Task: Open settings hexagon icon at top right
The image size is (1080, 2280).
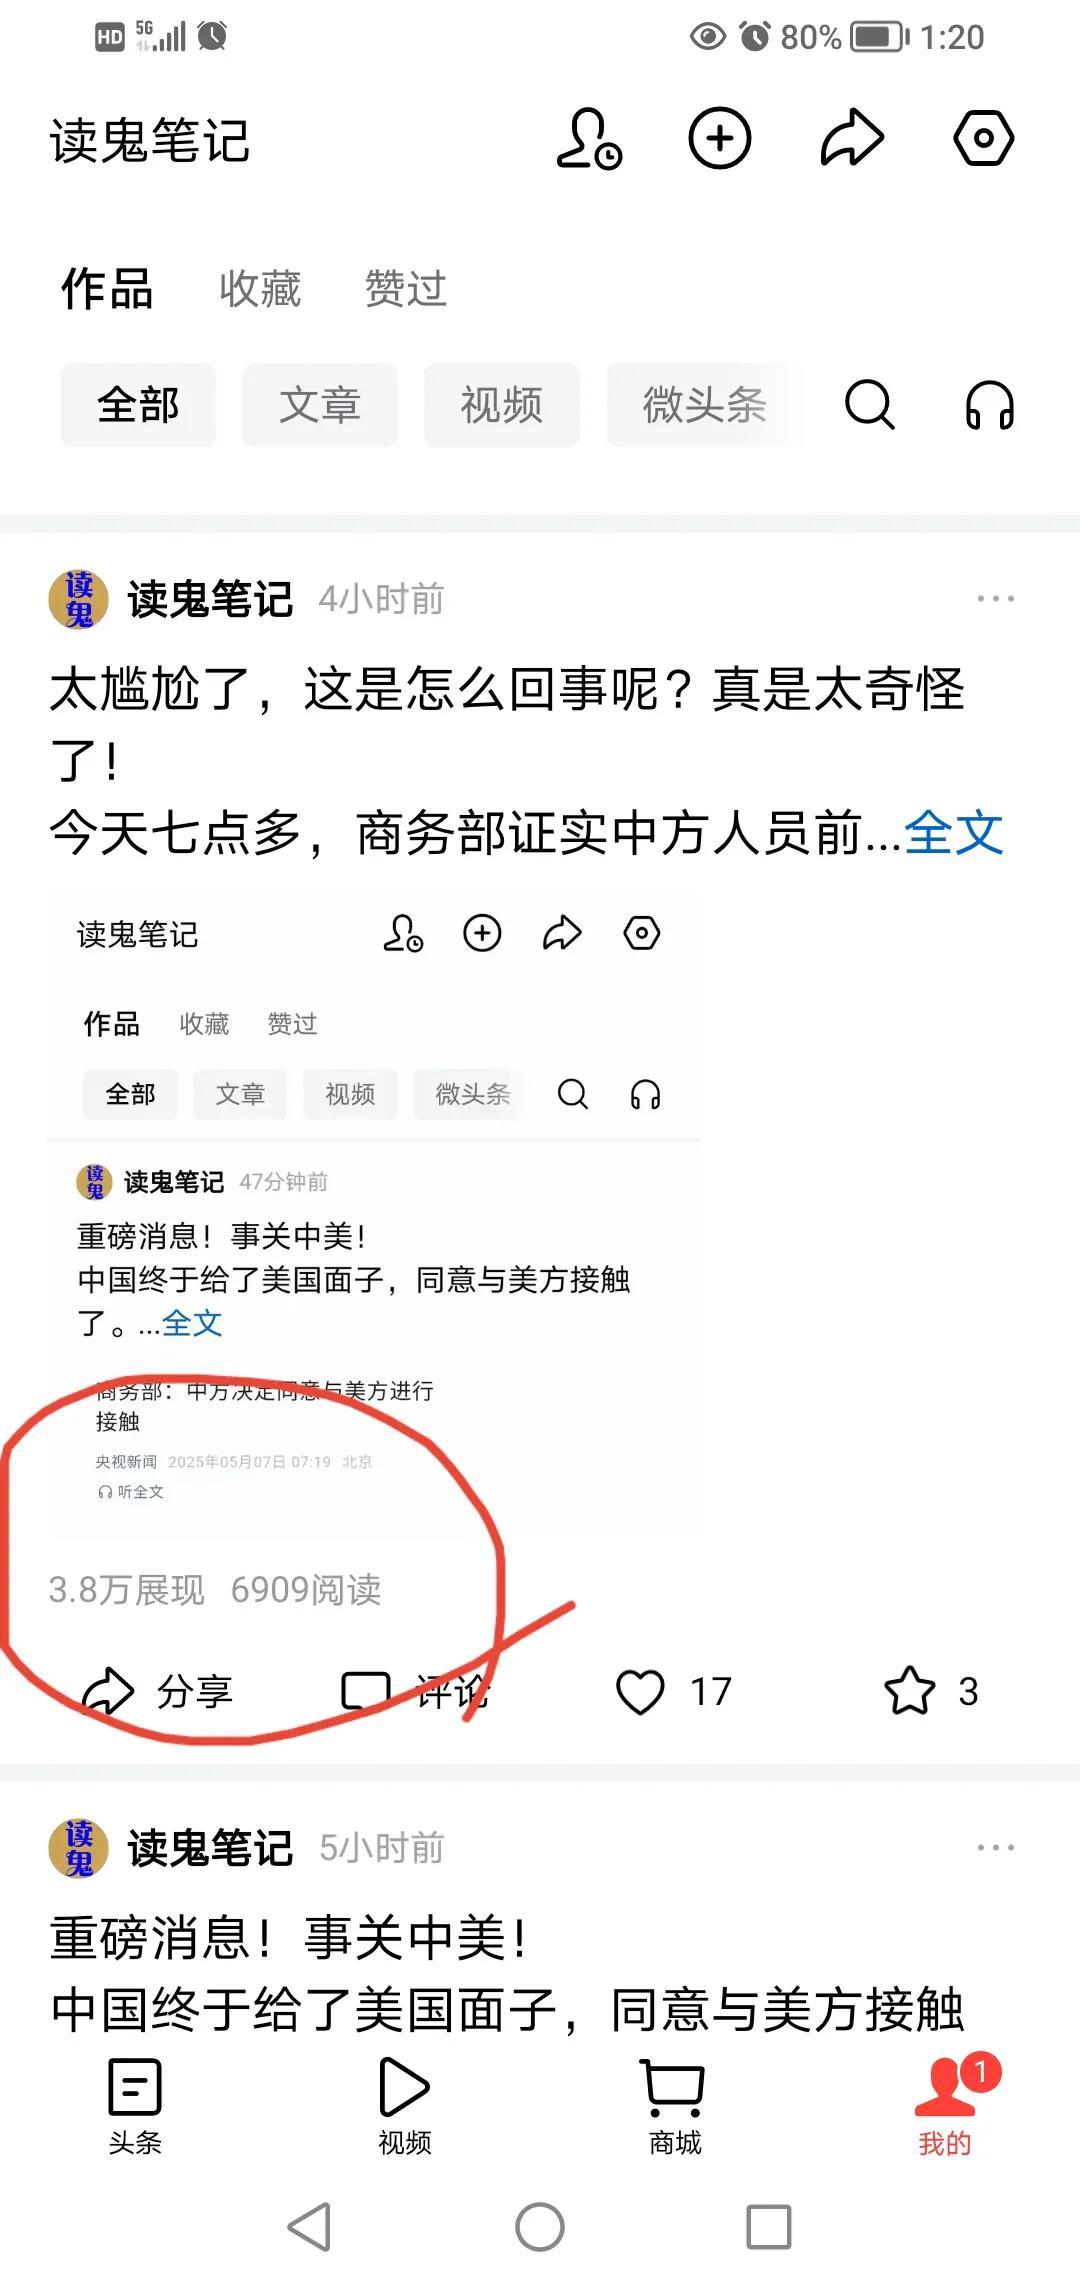Action: tap(984, 138)
